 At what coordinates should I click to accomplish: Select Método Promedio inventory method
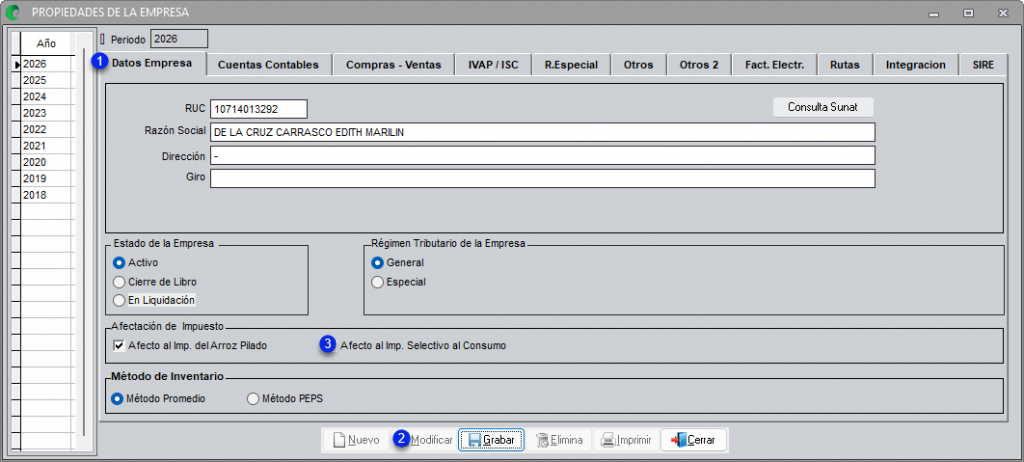pyautogui.click(x=118, y=399)
